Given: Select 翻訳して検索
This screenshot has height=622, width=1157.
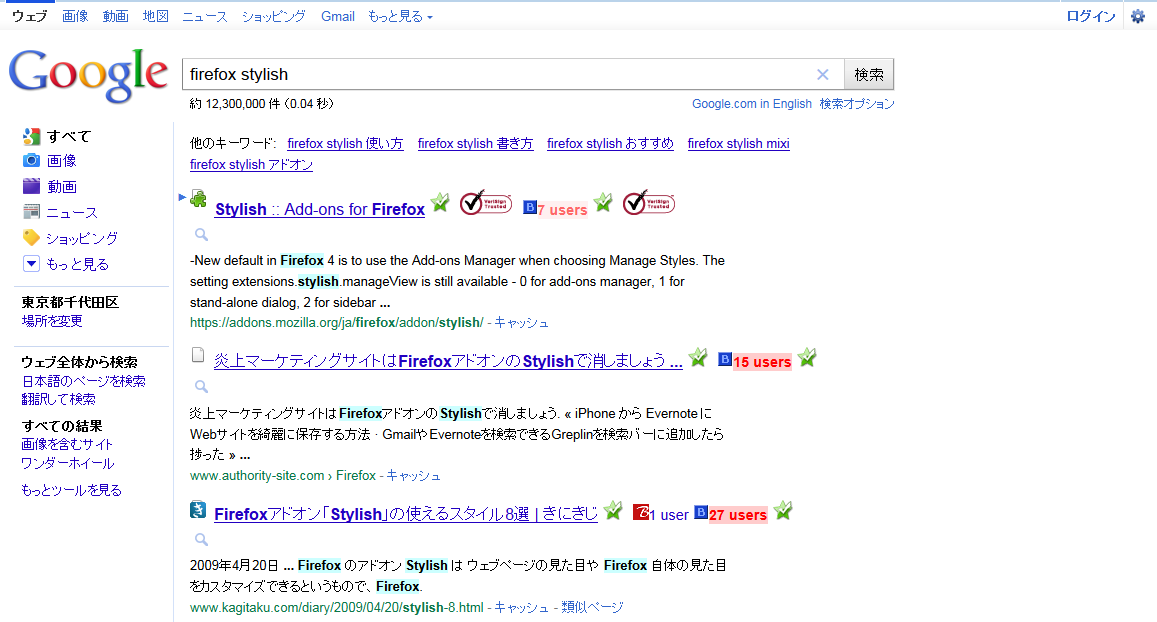Looking at the screenshot, I should tap(58, 399).
